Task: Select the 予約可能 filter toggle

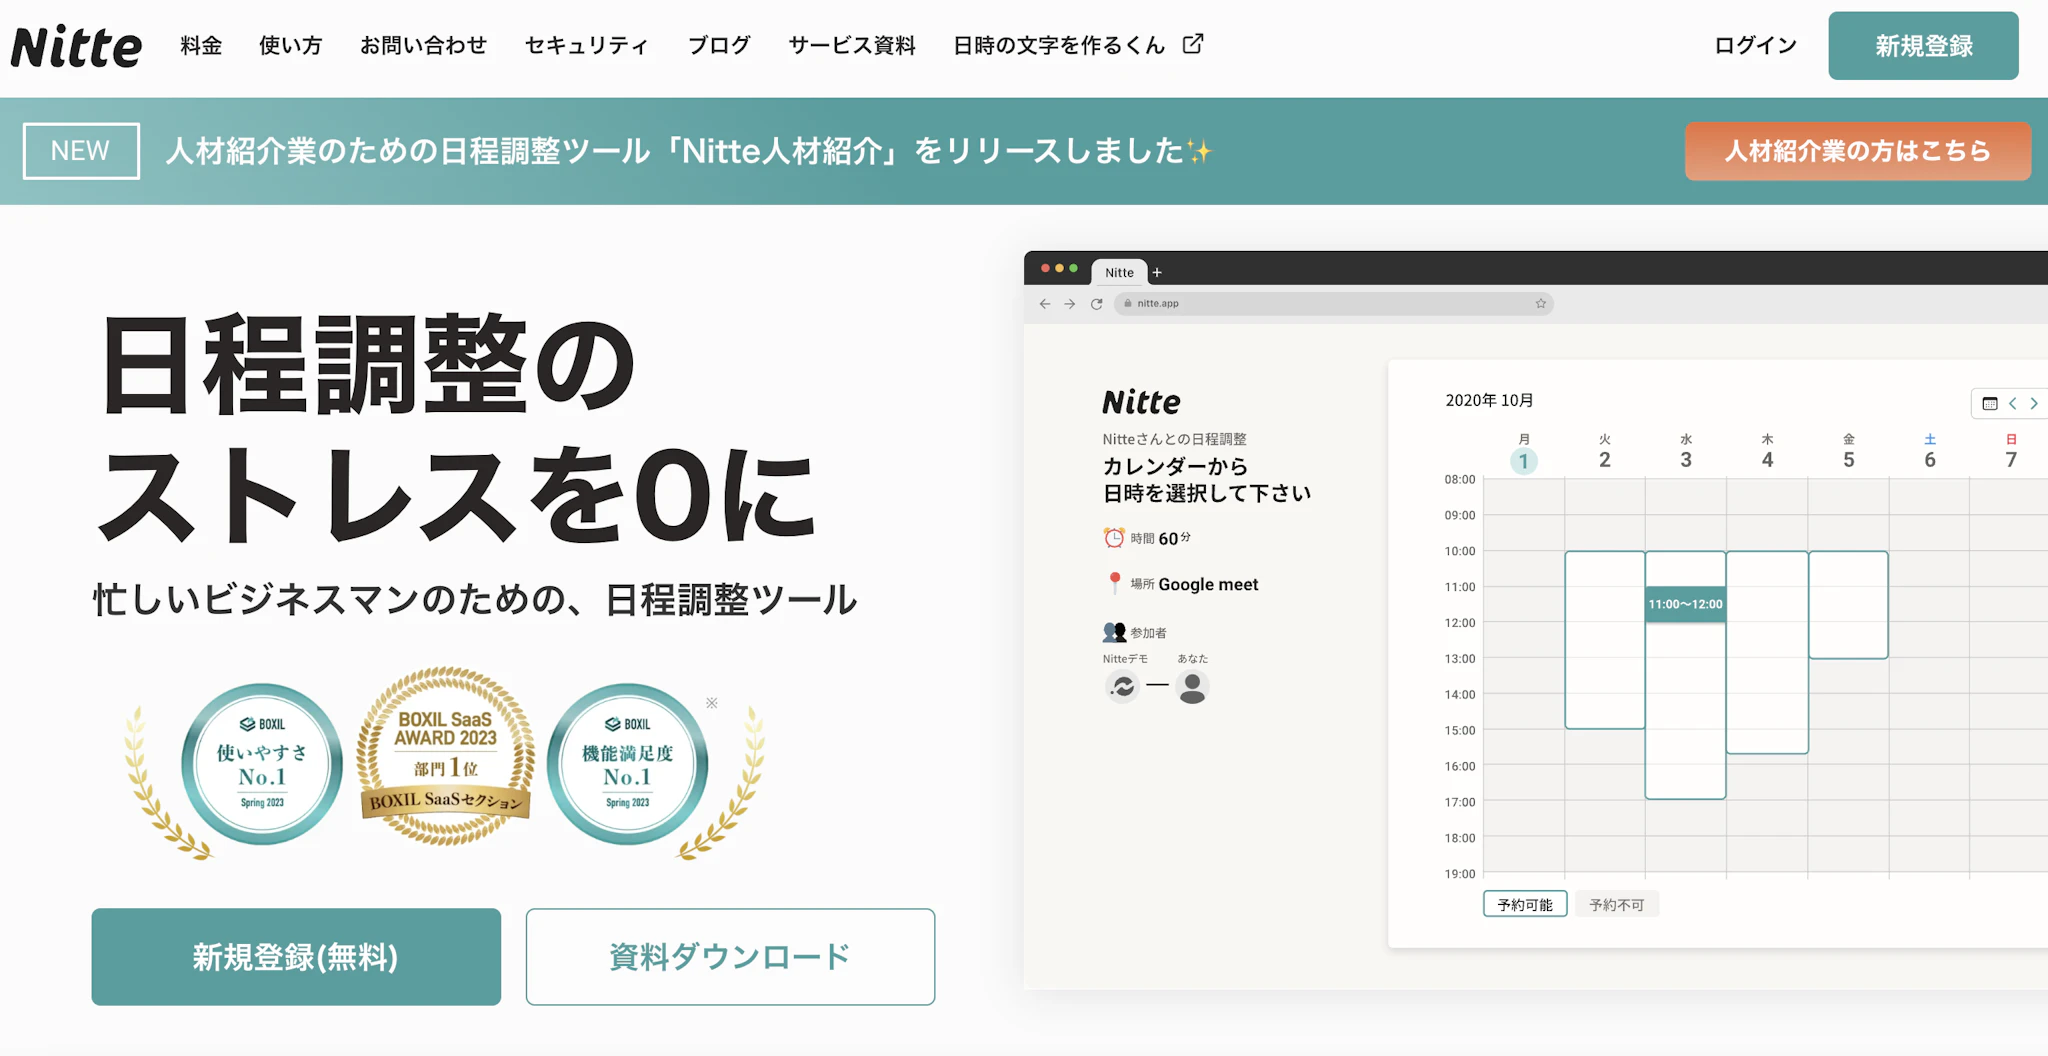Action: [1524, 904]
